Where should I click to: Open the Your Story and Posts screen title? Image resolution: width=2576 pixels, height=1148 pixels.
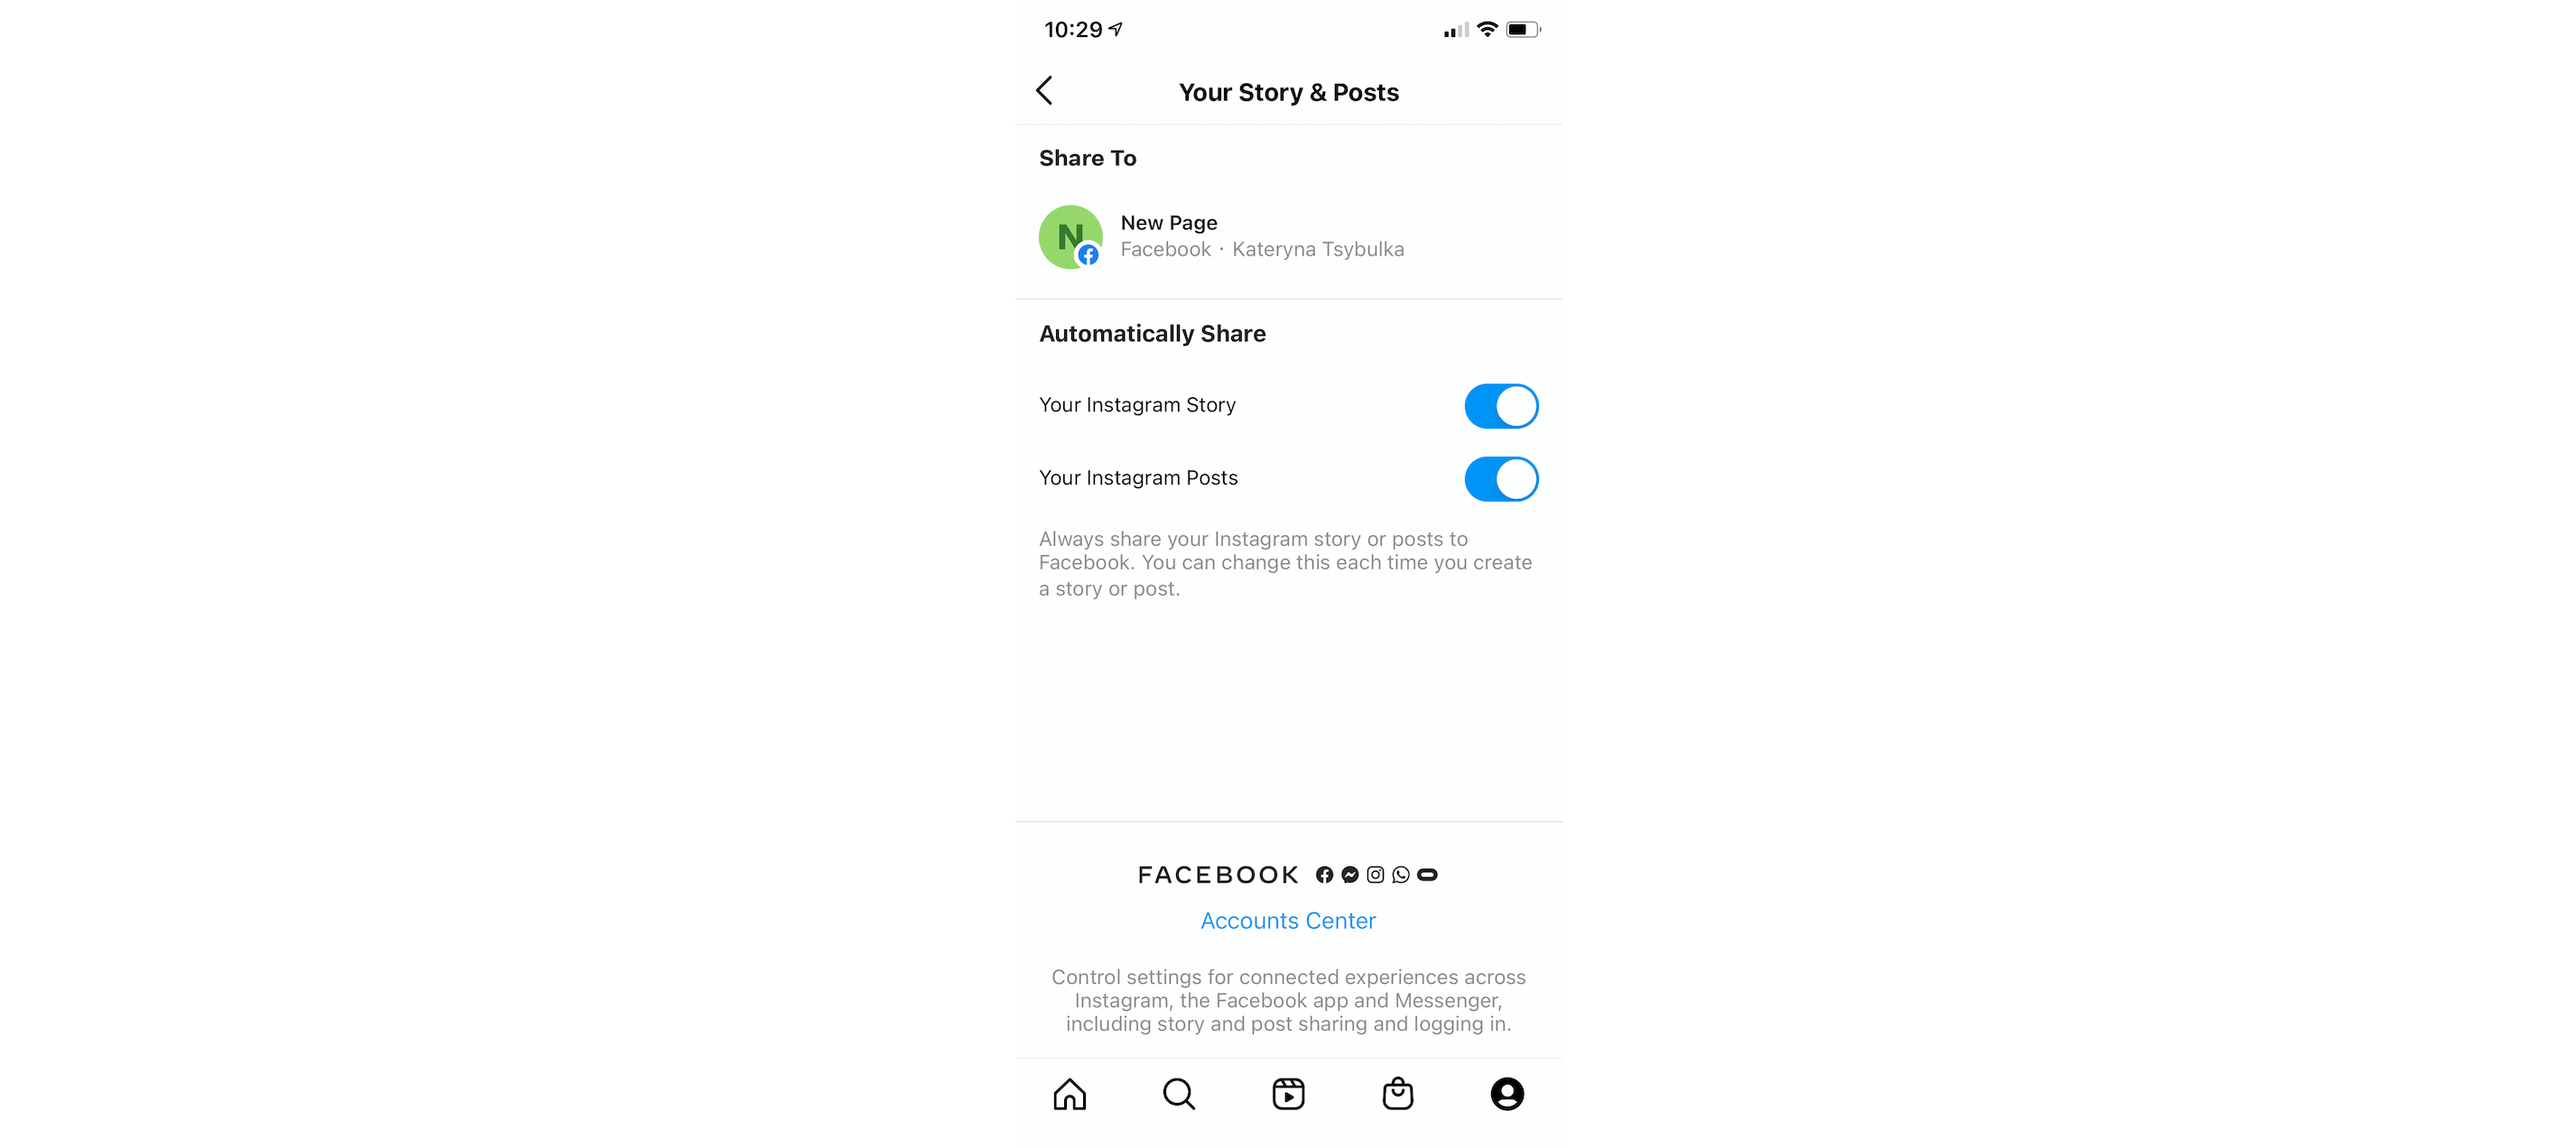coord(1288,90)
